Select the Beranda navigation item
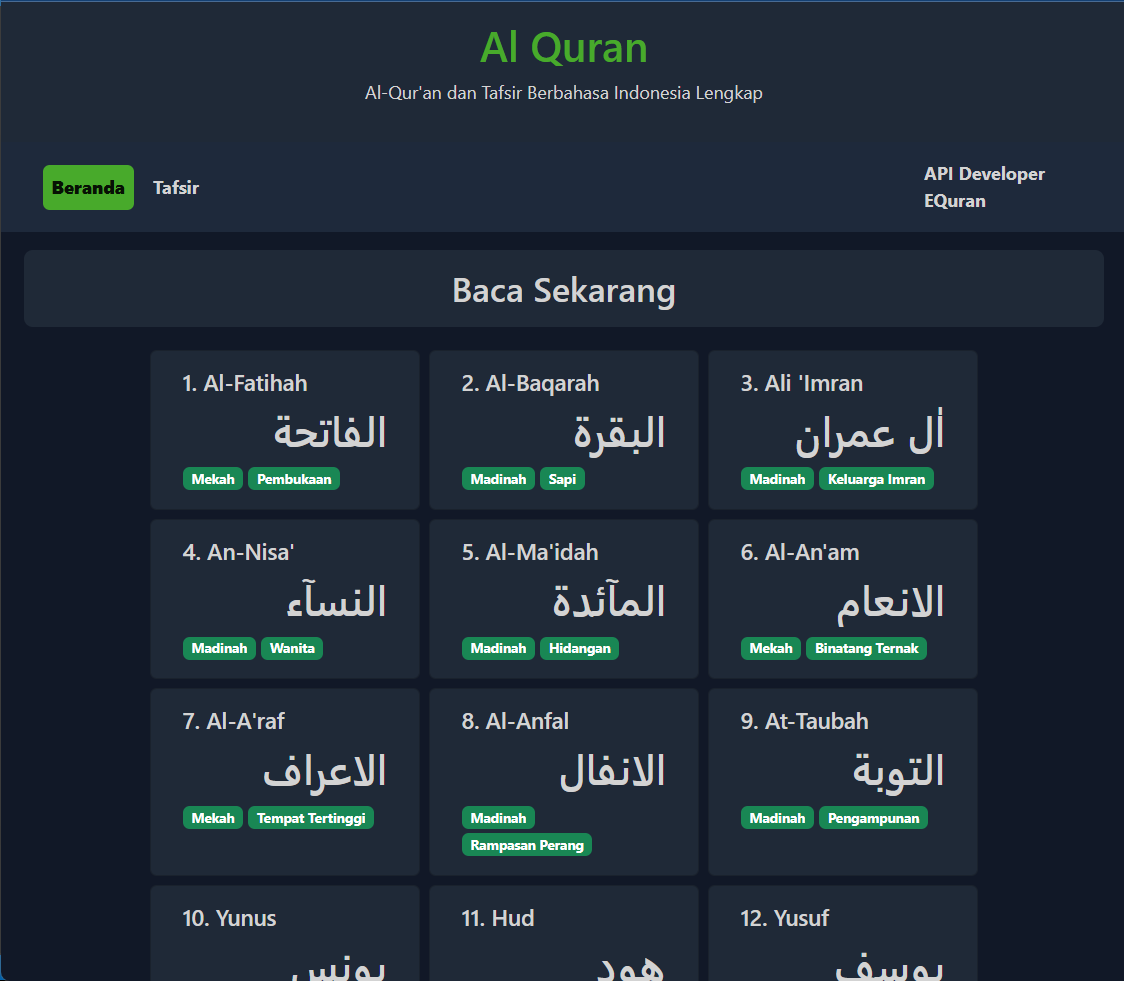Screen dimensions: 1124x981 (x=88, y=187)
